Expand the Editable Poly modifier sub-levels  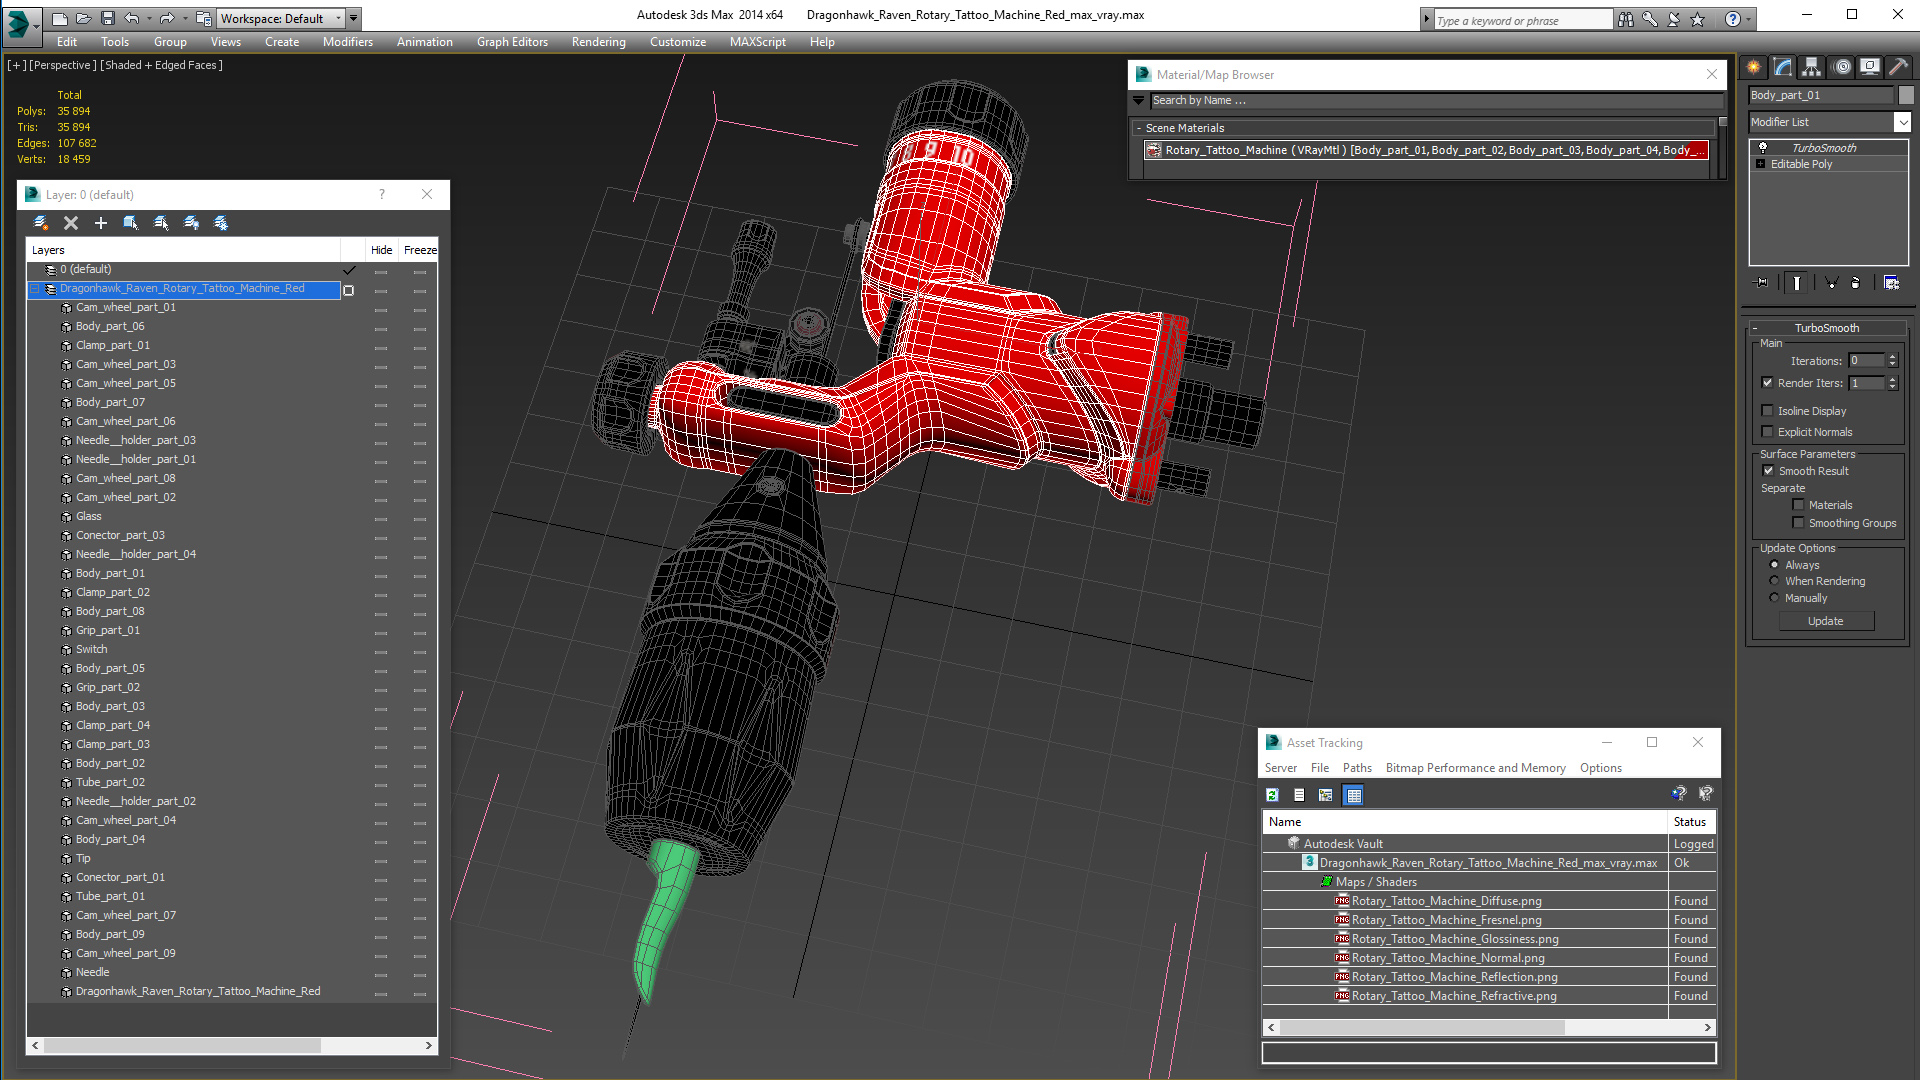tap(1760, 164)
